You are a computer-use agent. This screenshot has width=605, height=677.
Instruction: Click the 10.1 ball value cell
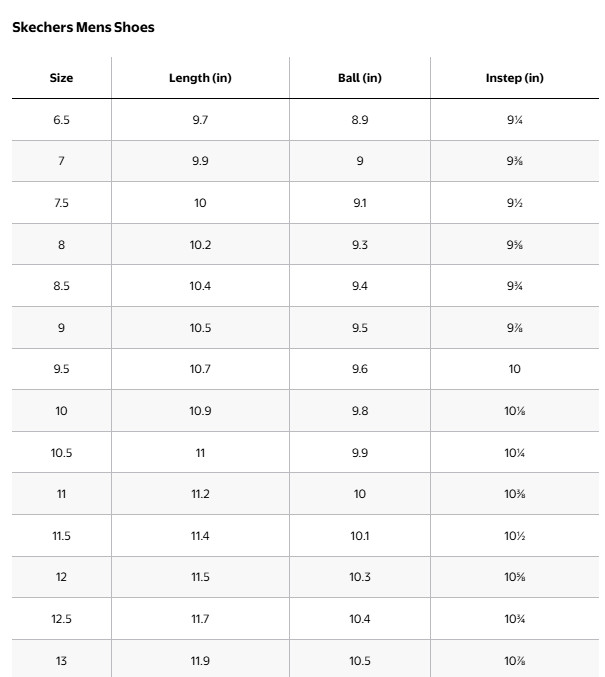(x=360, y=536)
